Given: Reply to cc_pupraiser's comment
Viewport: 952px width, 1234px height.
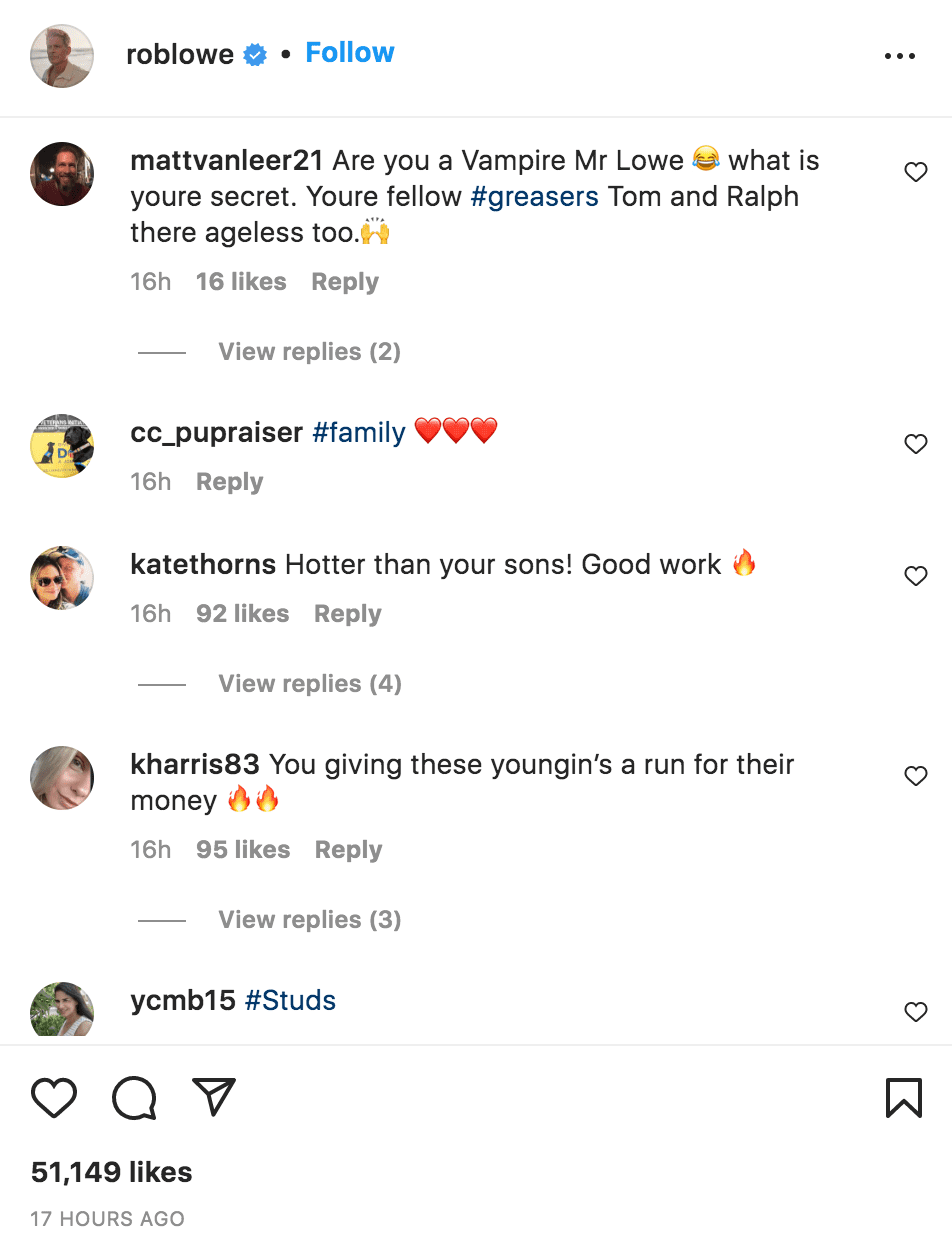Looking at the screenshot, I should click(229, 482).
